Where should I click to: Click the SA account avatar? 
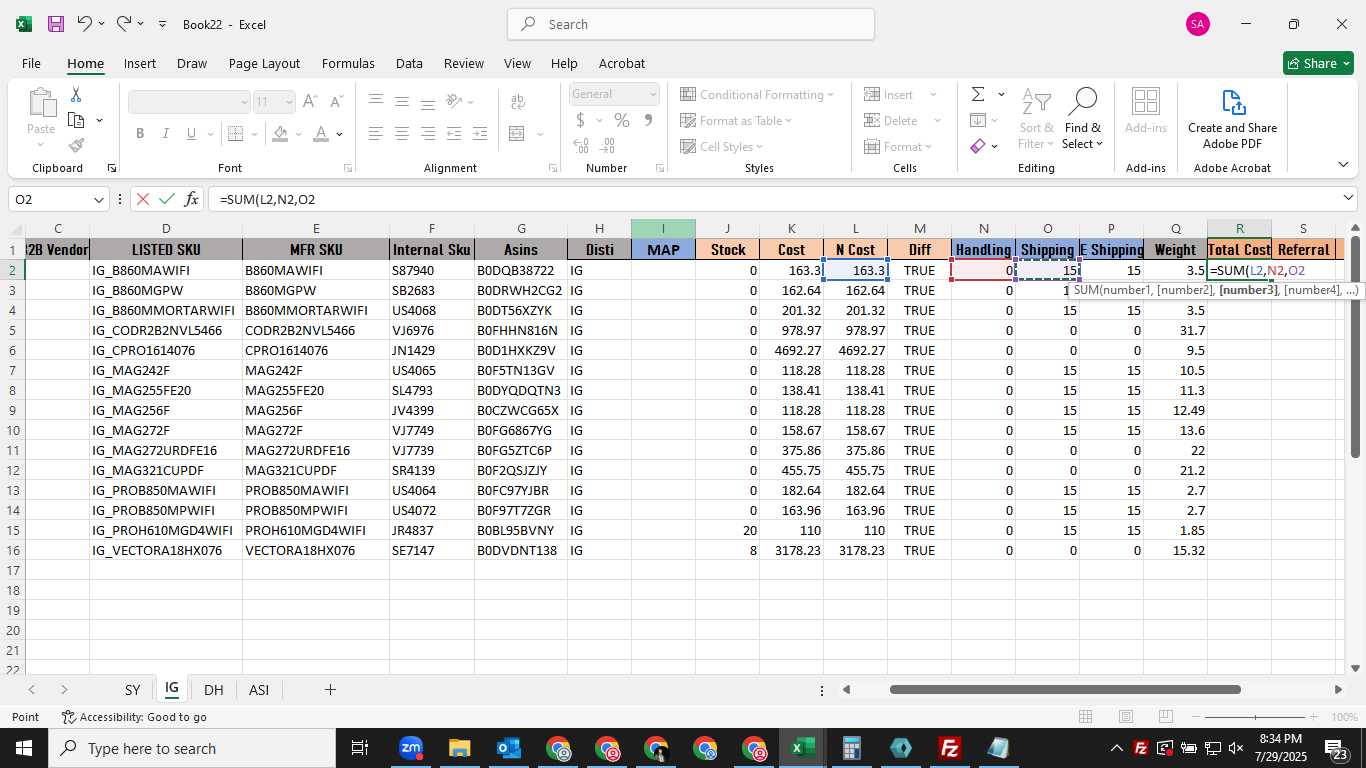pyautogui.click(x=1198, y=24)
